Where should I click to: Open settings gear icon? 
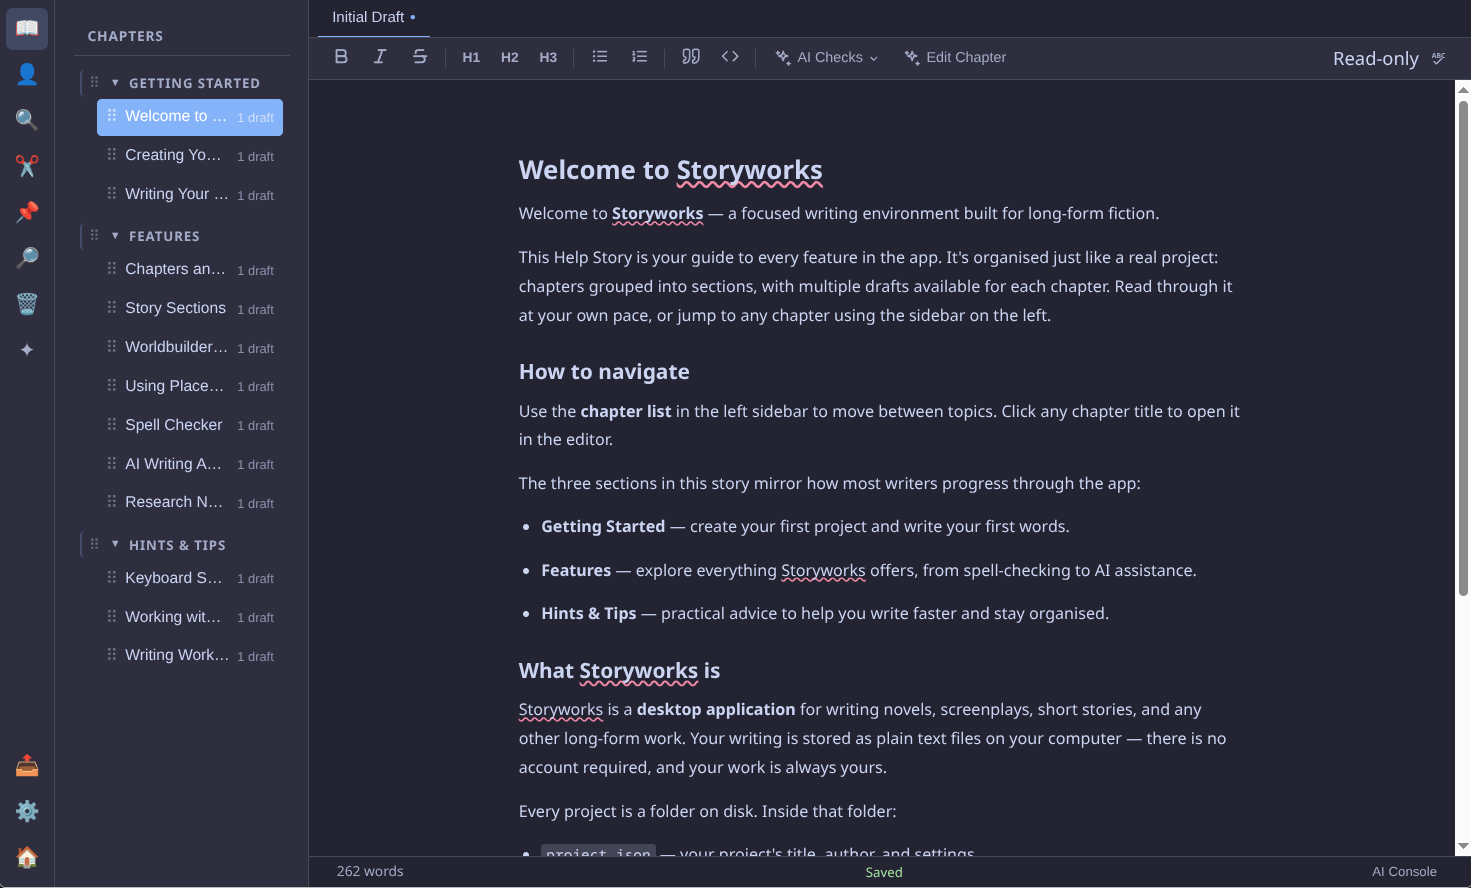(27, 811)
